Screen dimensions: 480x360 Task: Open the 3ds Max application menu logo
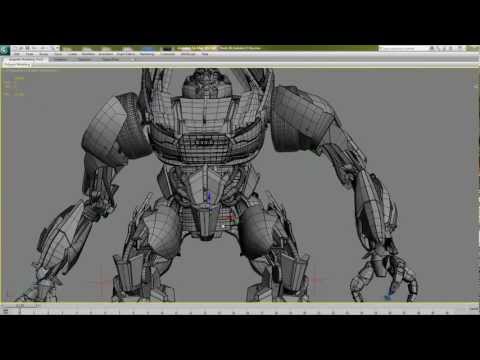pyautogui.click(x=5, y=50)
